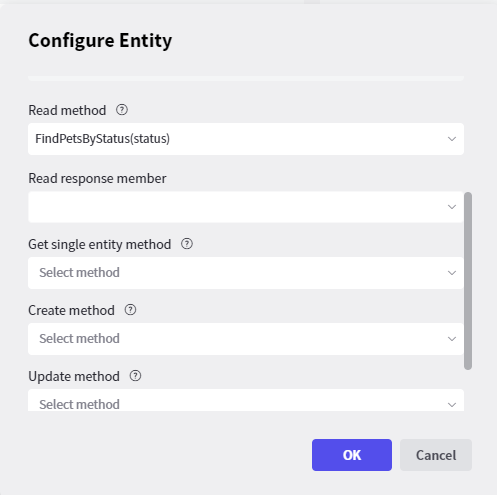
Task: Expand using the Read response member chevron
Action: coord(452,207)
